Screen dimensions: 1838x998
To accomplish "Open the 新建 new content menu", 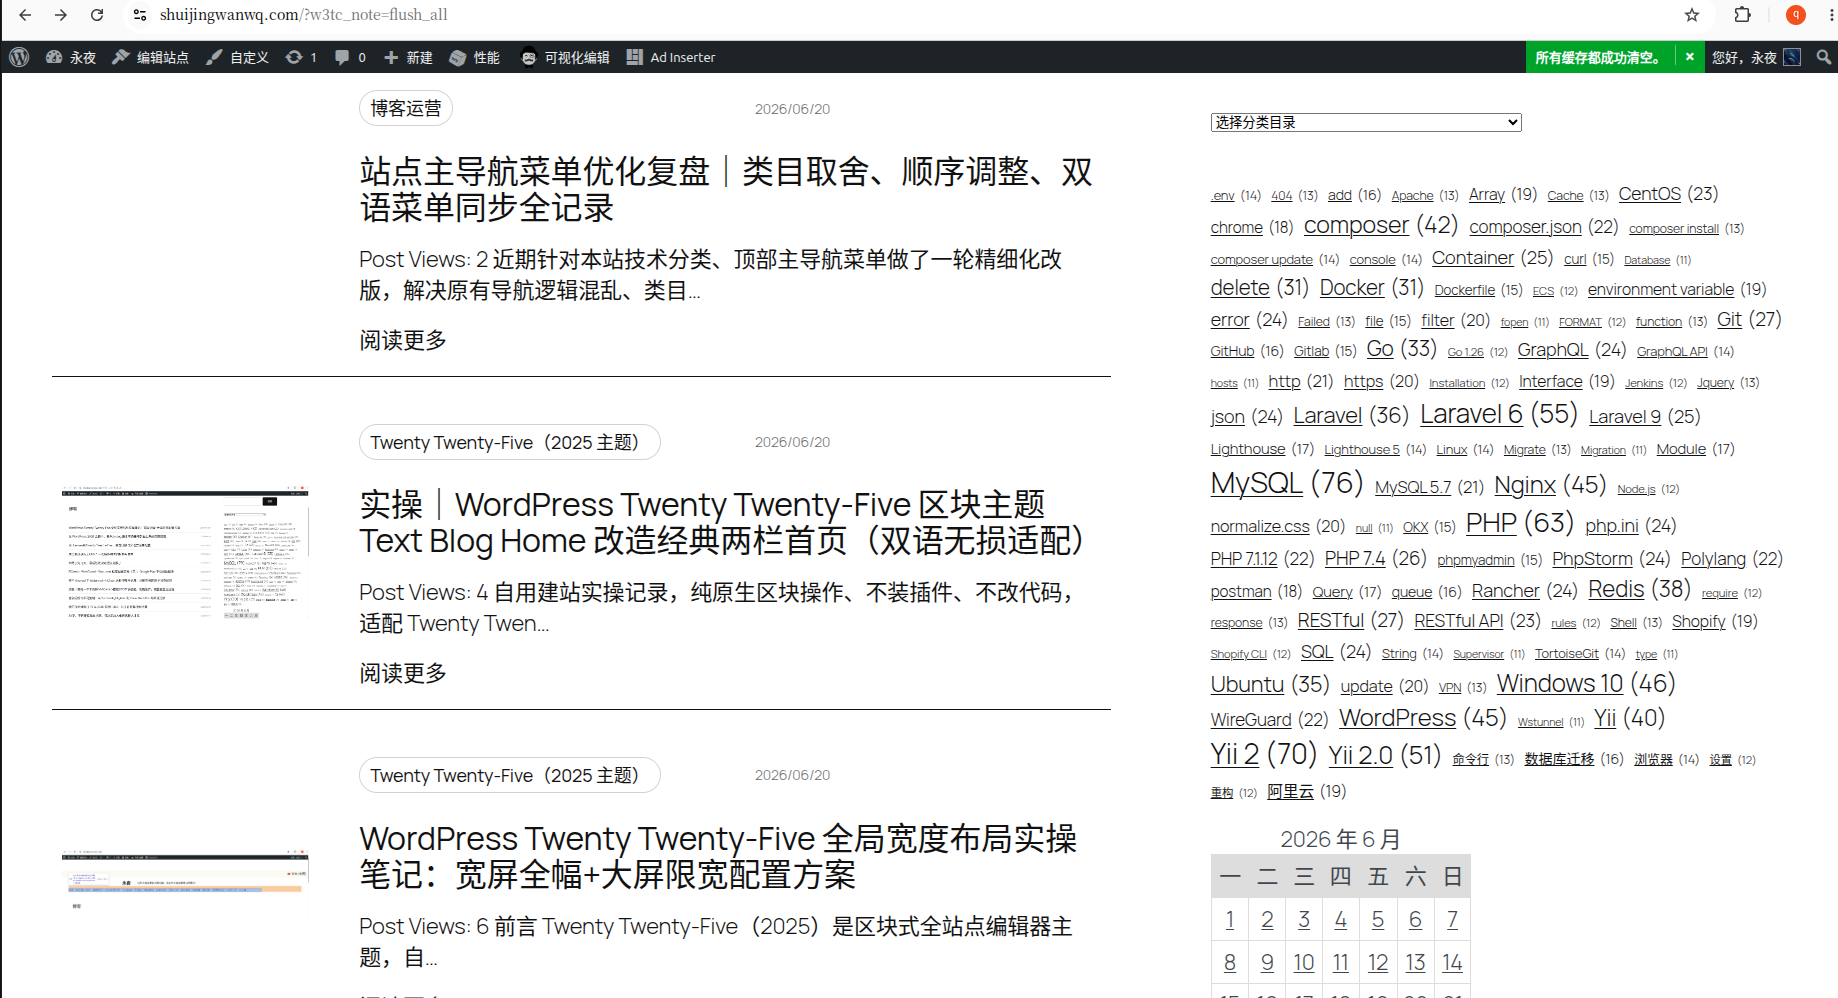I will coord(408,57).
